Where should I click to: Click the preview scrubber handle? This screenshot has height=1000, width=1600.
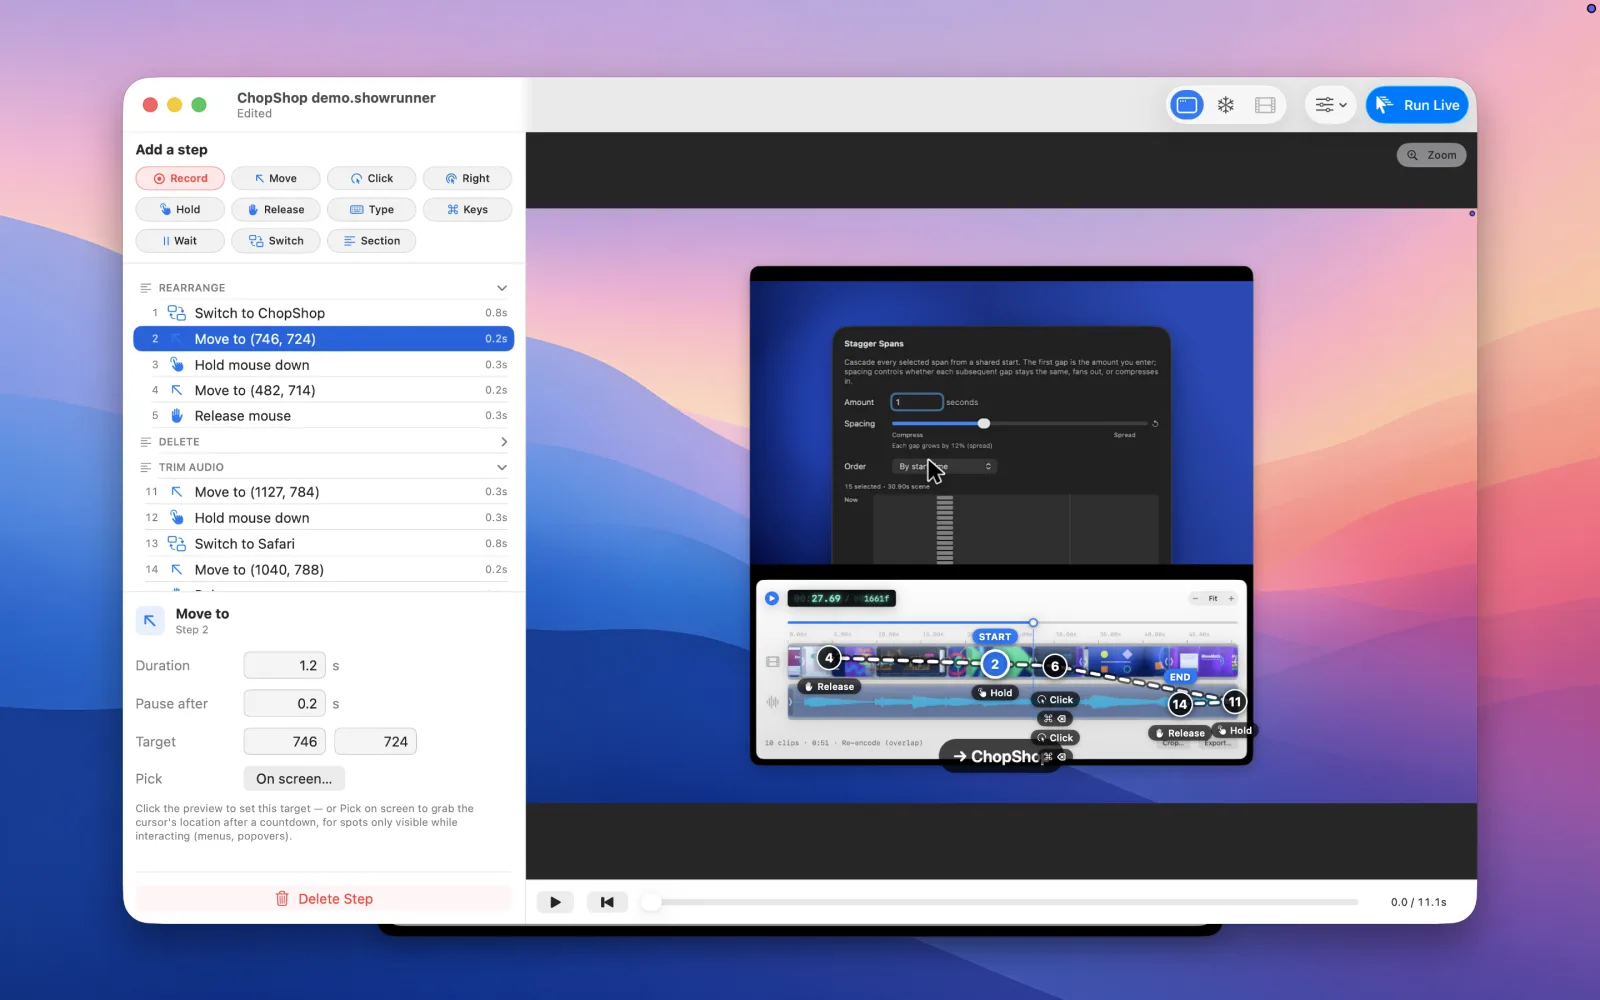[651, 902]
